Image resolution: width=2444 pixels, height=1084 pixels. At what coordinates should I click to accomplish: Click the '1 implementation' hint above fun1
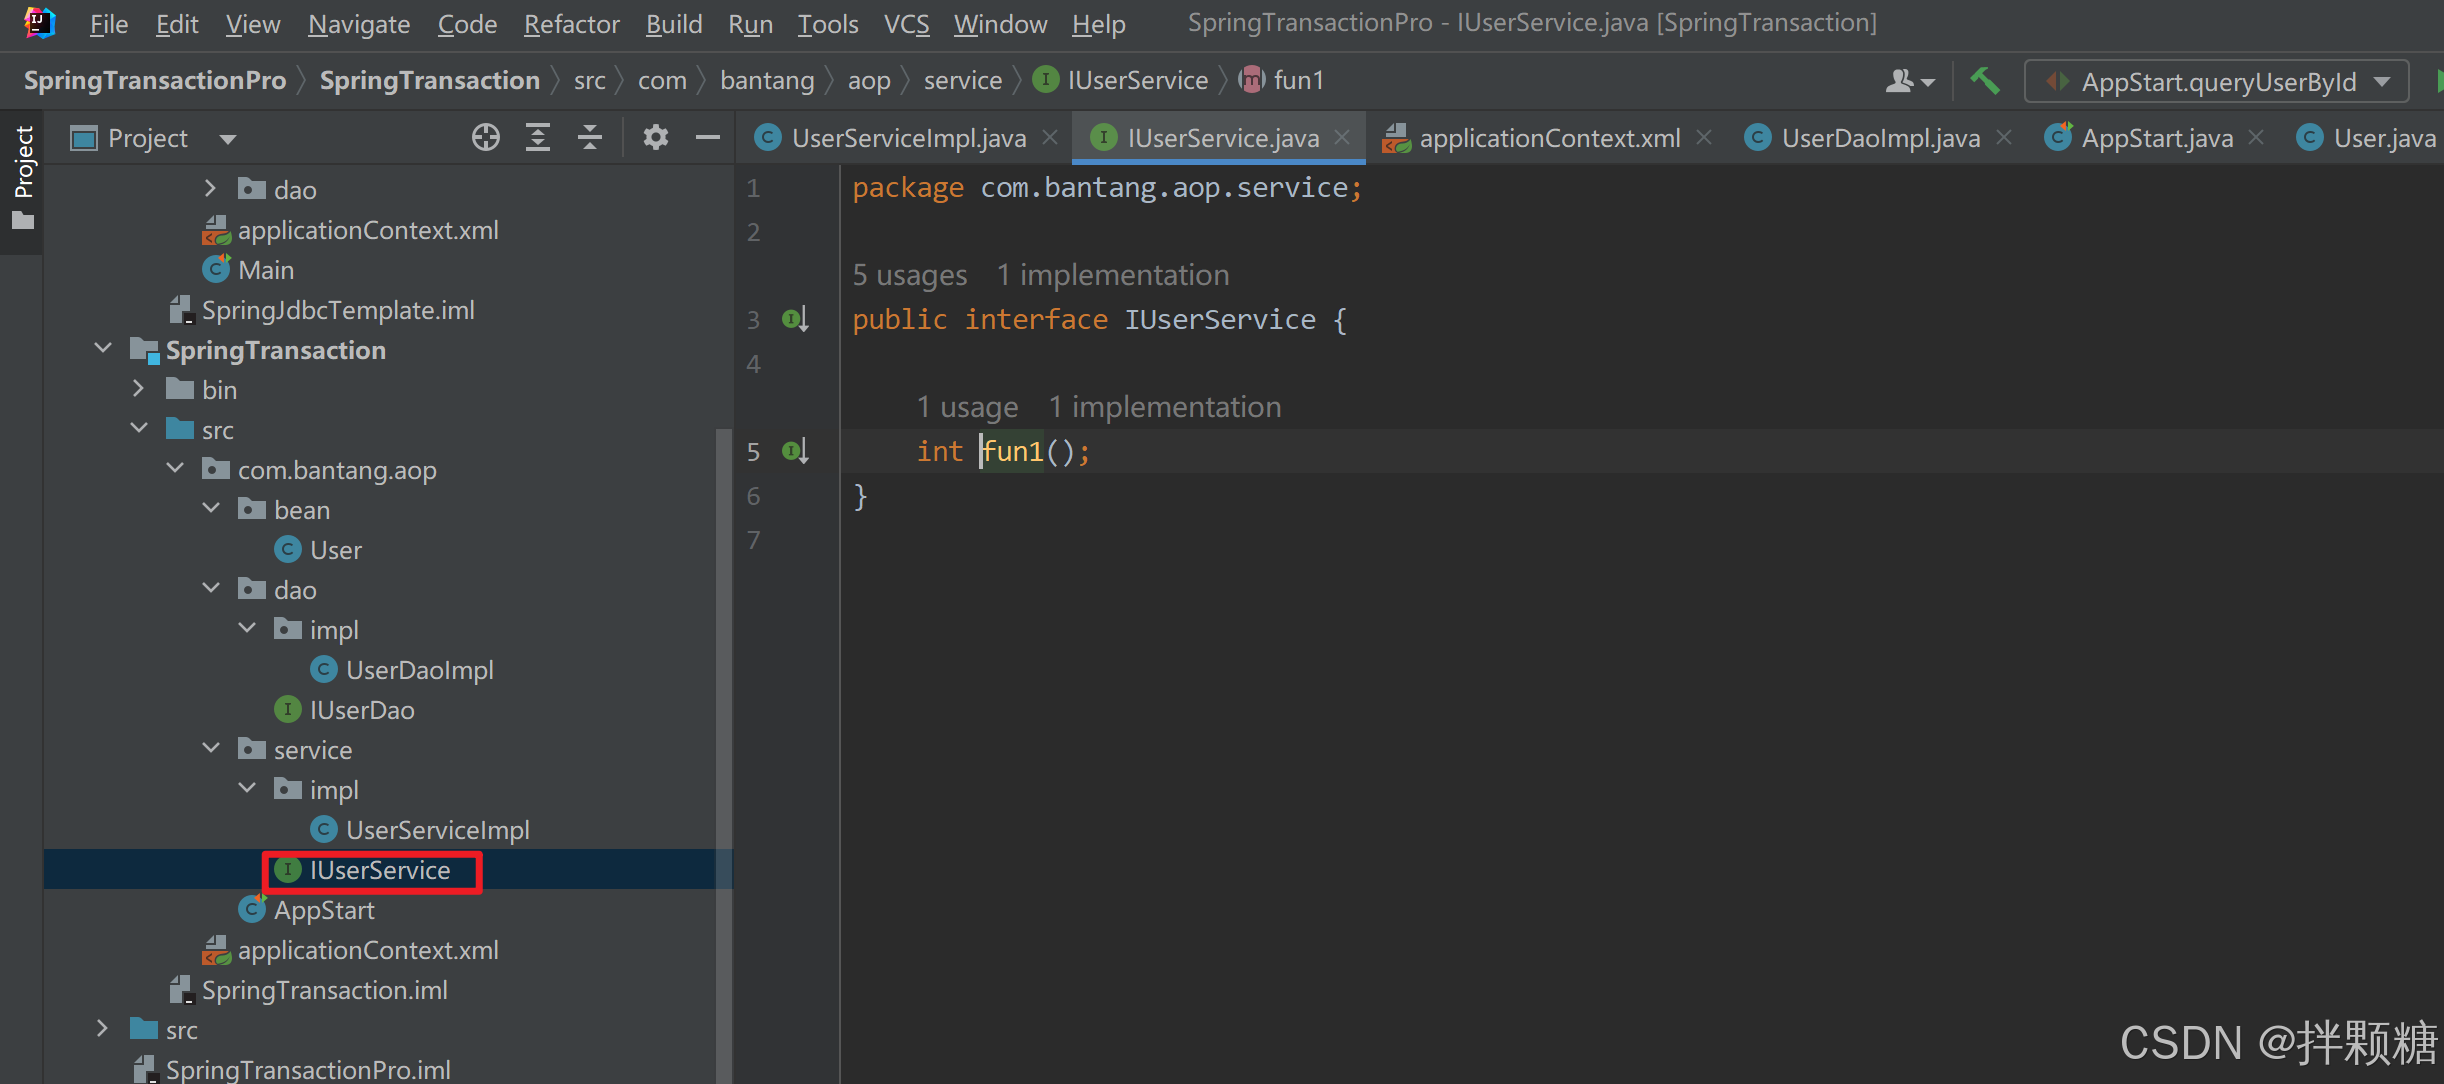point(1164,407)
